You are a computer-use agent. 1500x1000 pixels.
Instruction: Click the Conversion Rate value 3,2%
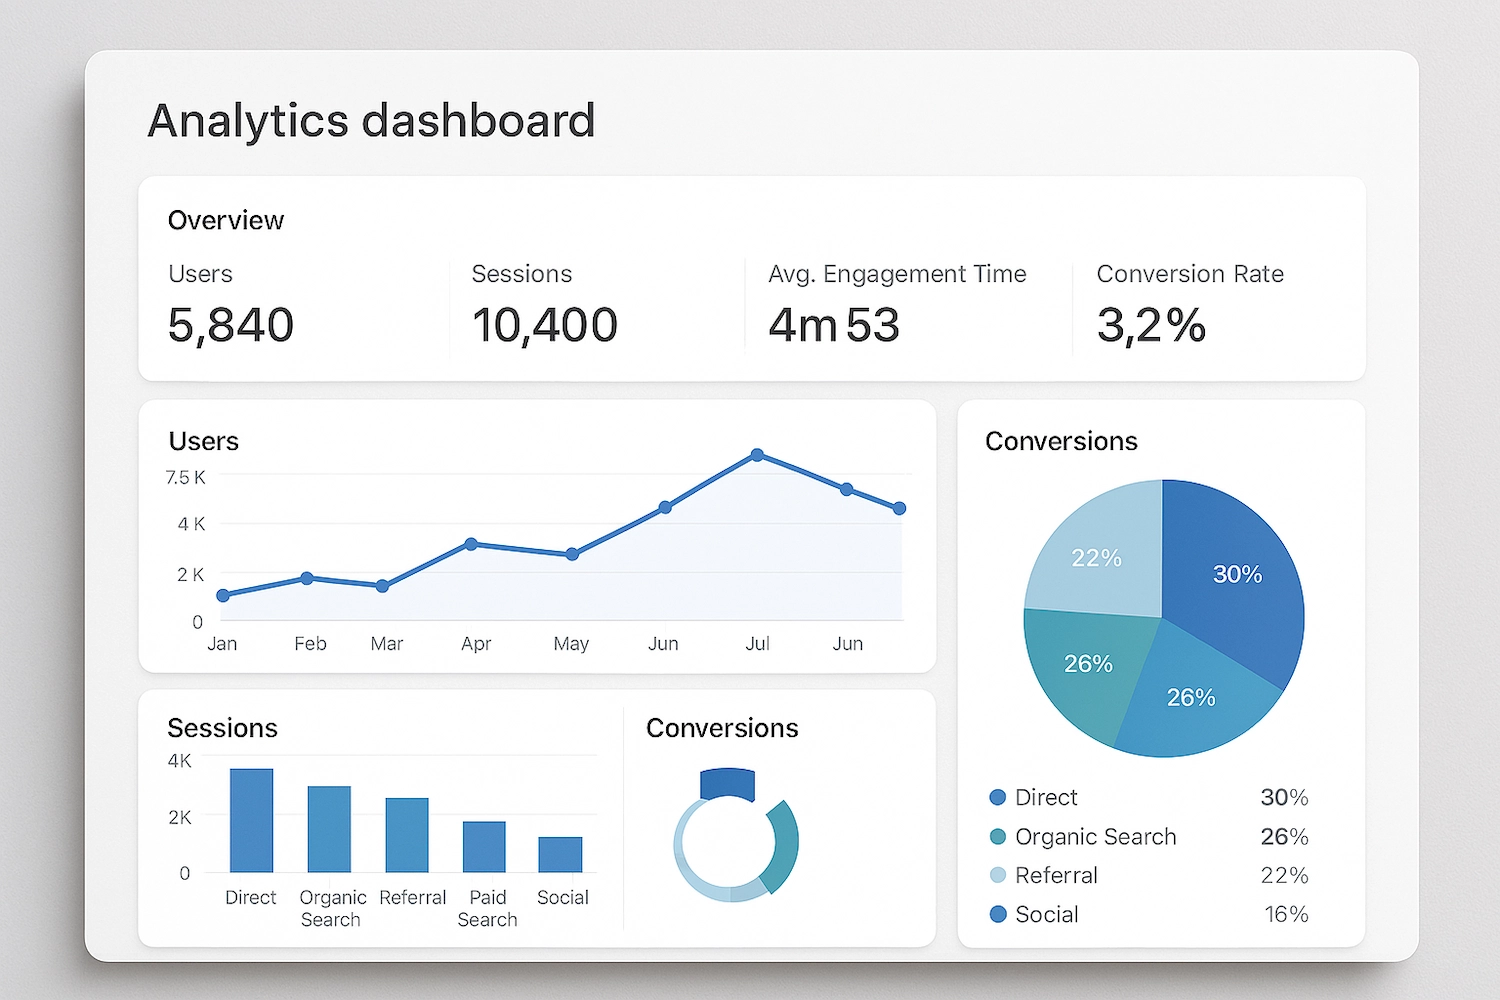(x=1150, y=324)
